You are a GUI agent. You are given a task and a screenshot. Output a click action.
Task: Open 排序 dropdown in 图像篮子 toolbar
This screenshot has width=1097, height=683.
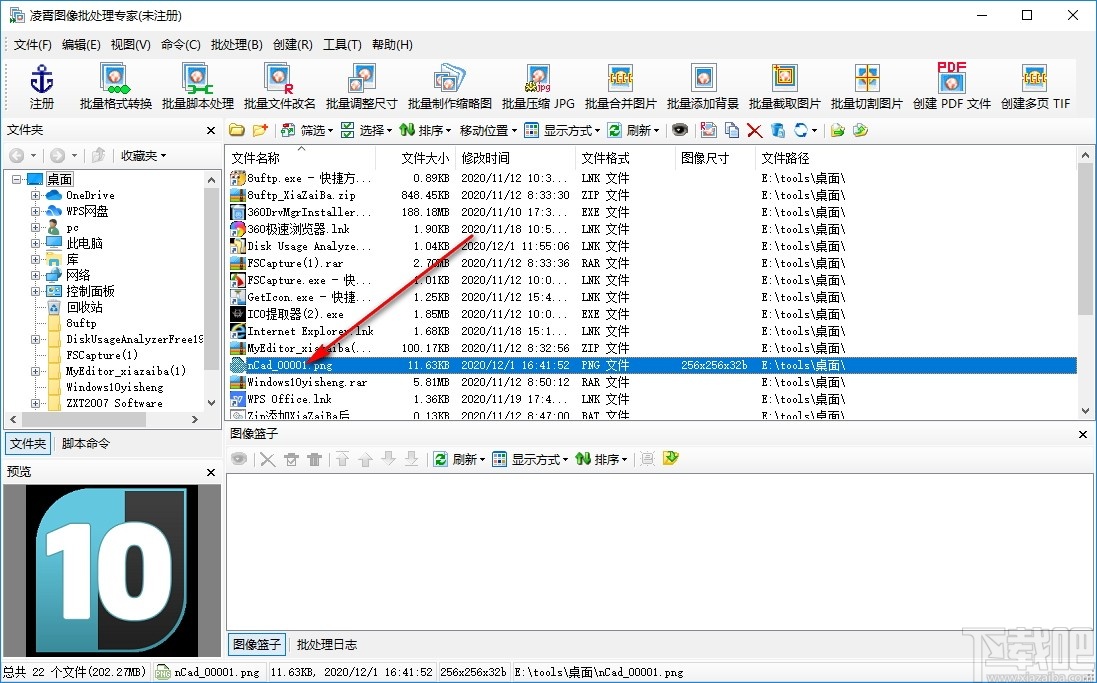coord(602,459)
